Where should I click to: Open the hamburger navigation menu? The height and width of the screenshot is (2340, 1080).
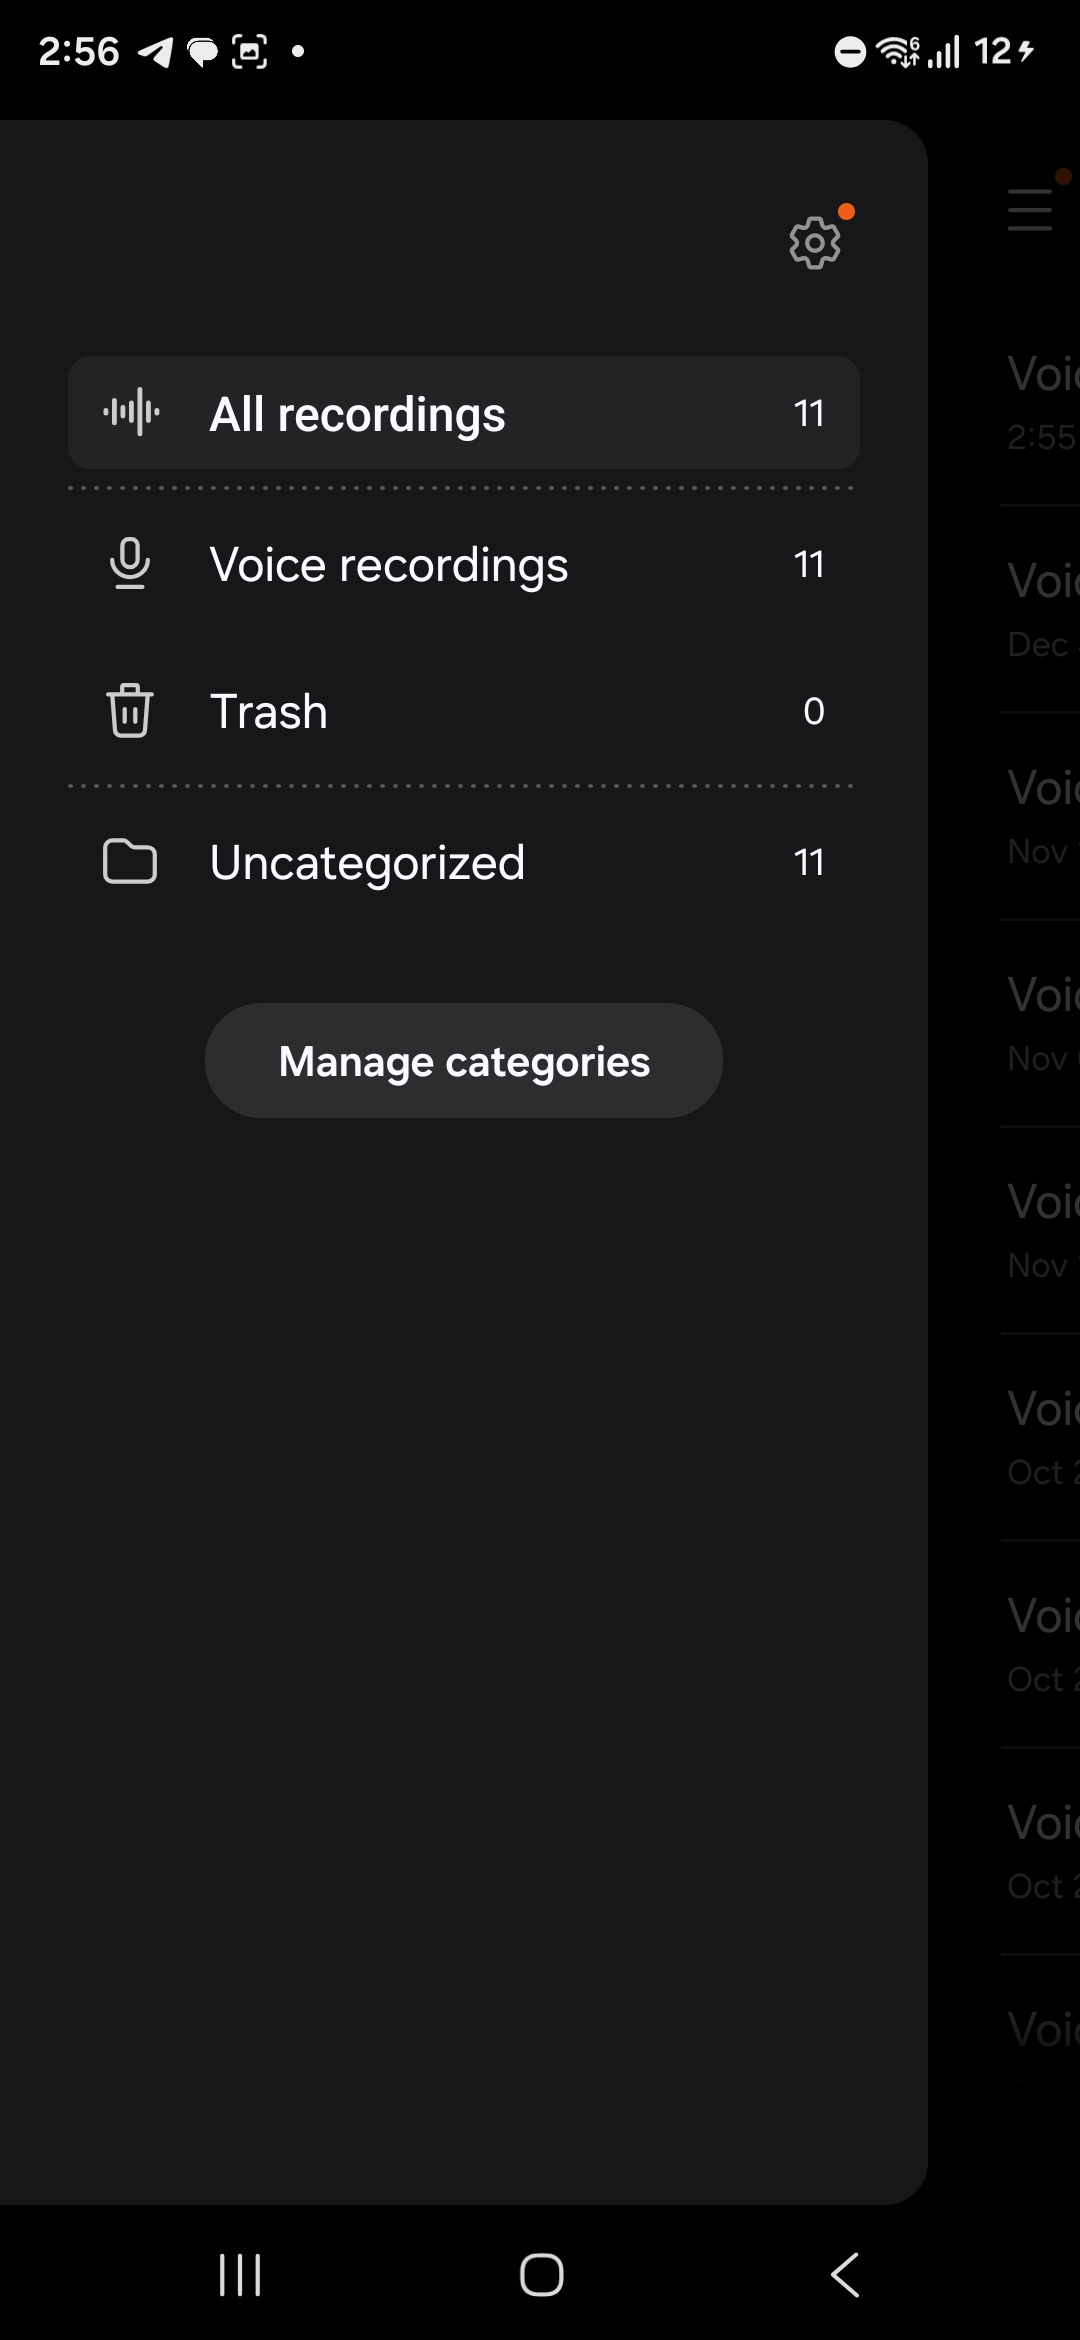[1030, 210]
